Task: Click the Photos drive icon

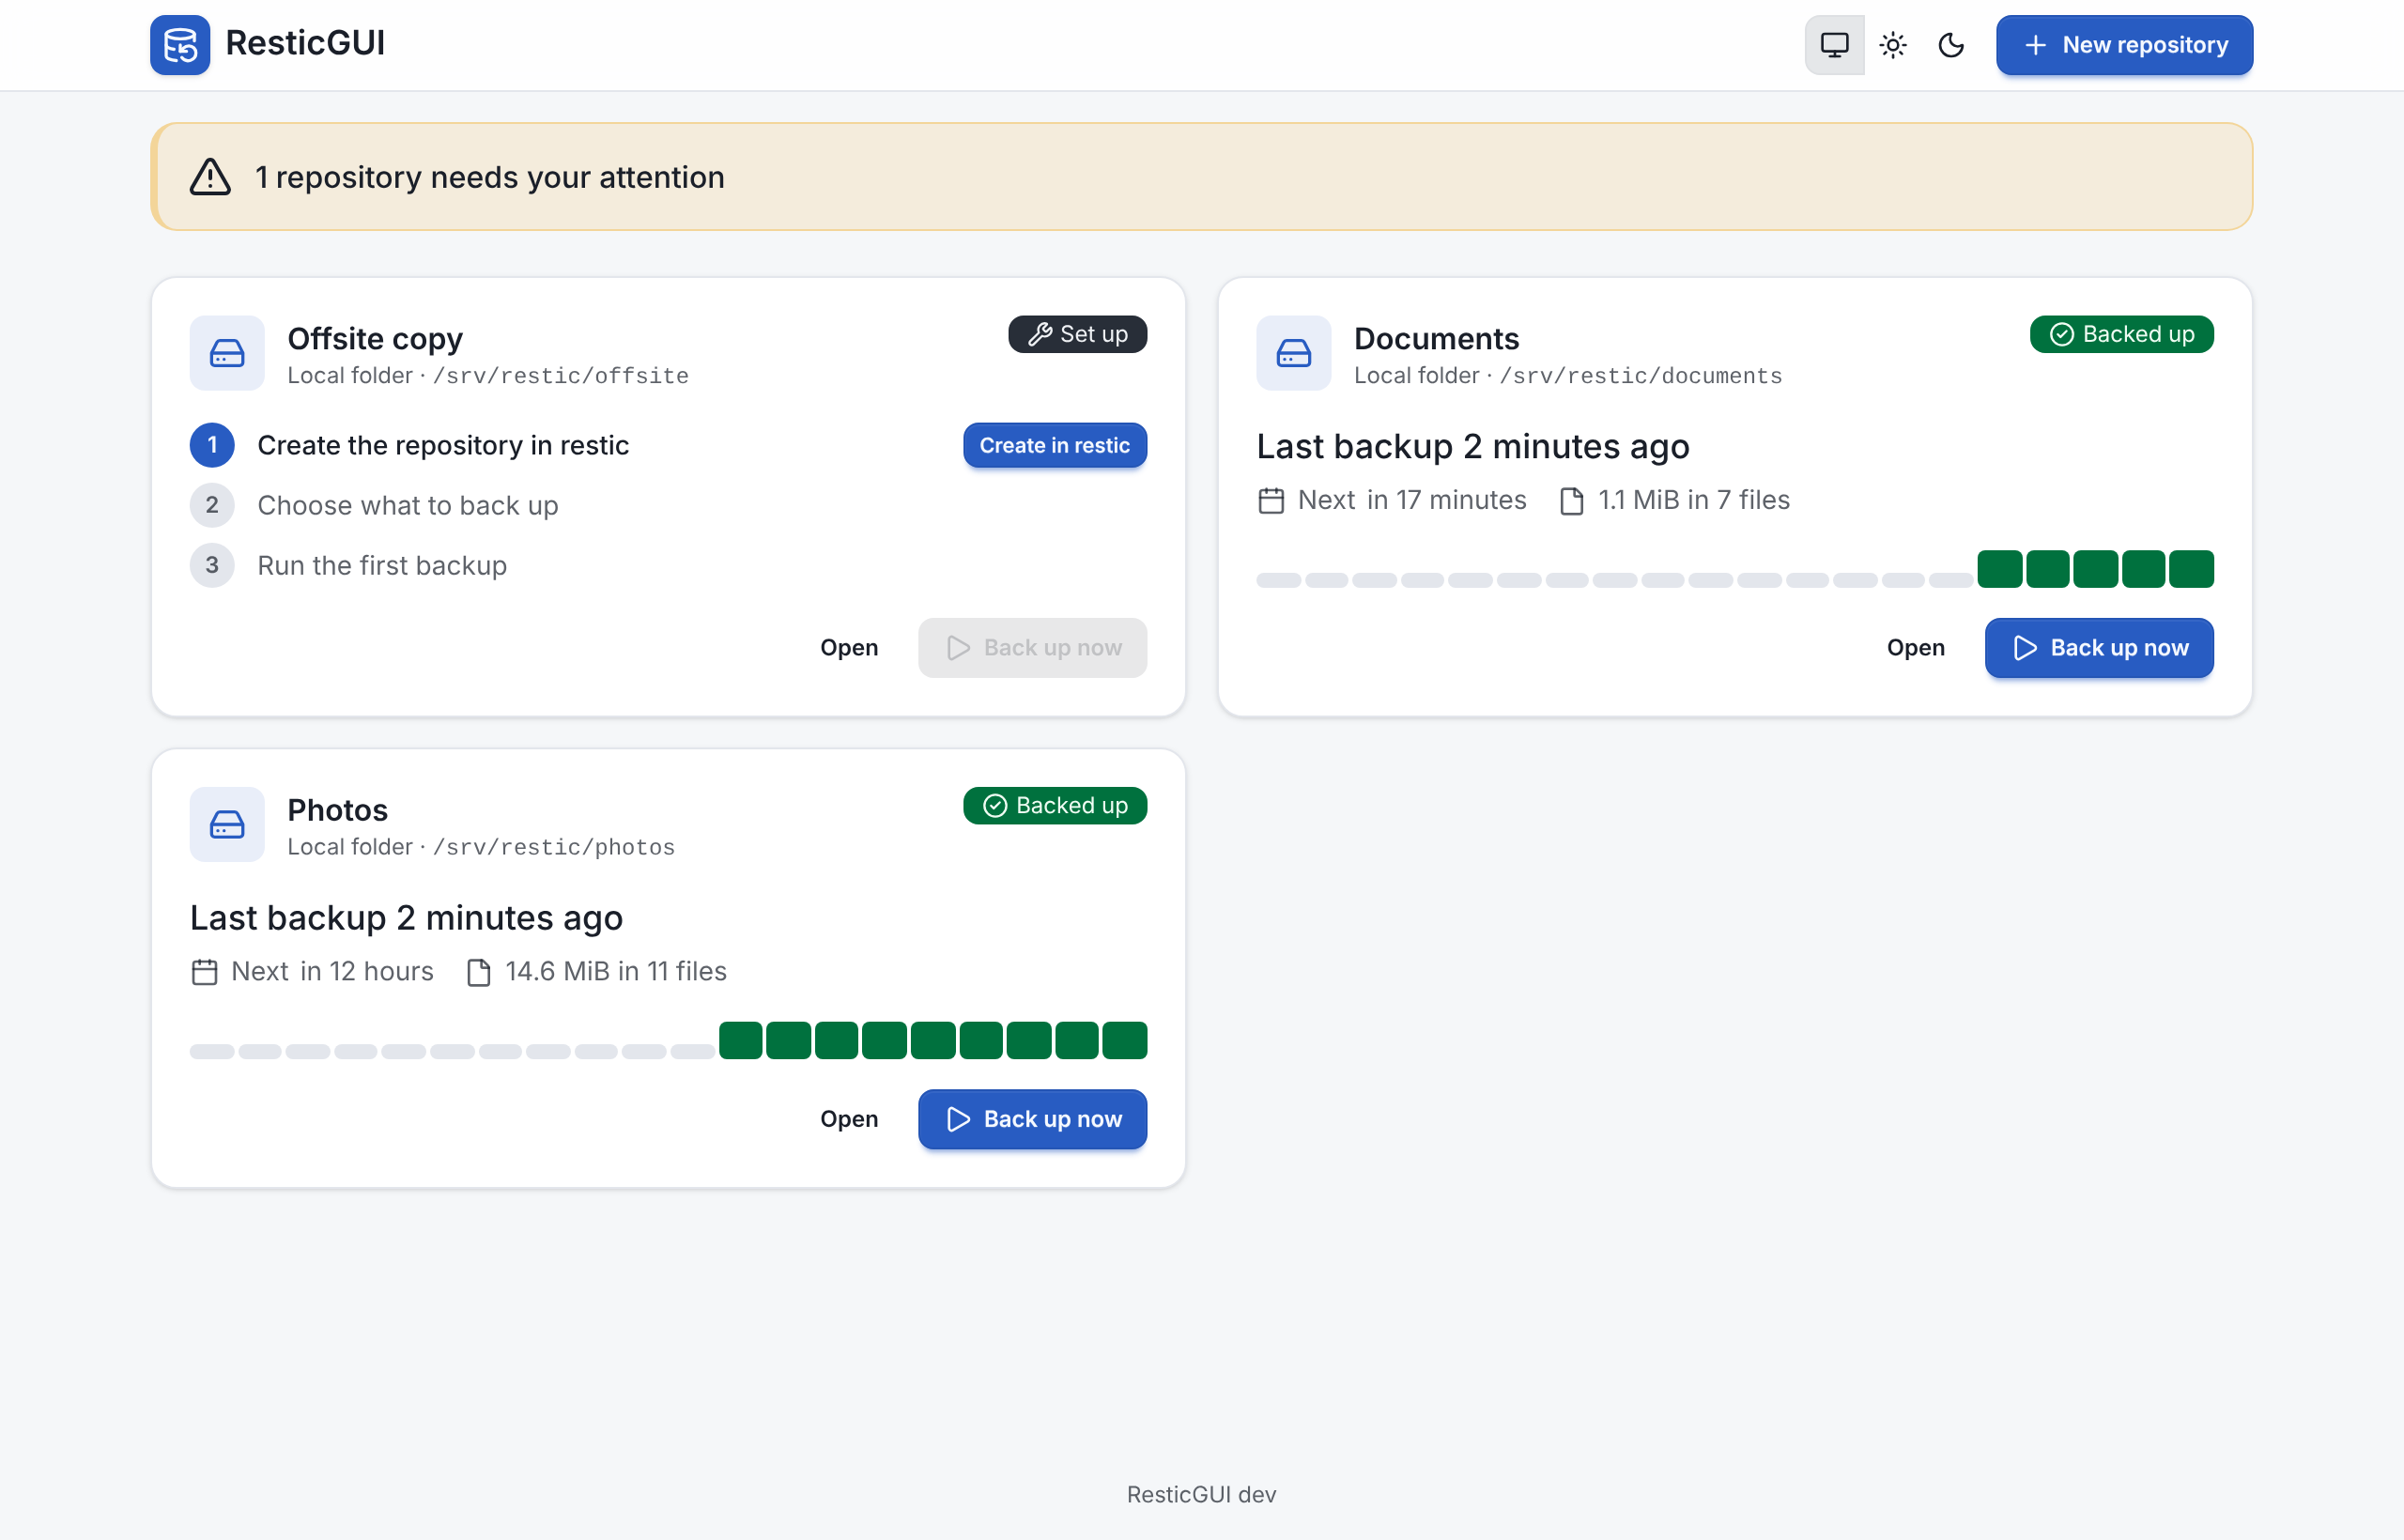Action: click(x=227, y=824)
